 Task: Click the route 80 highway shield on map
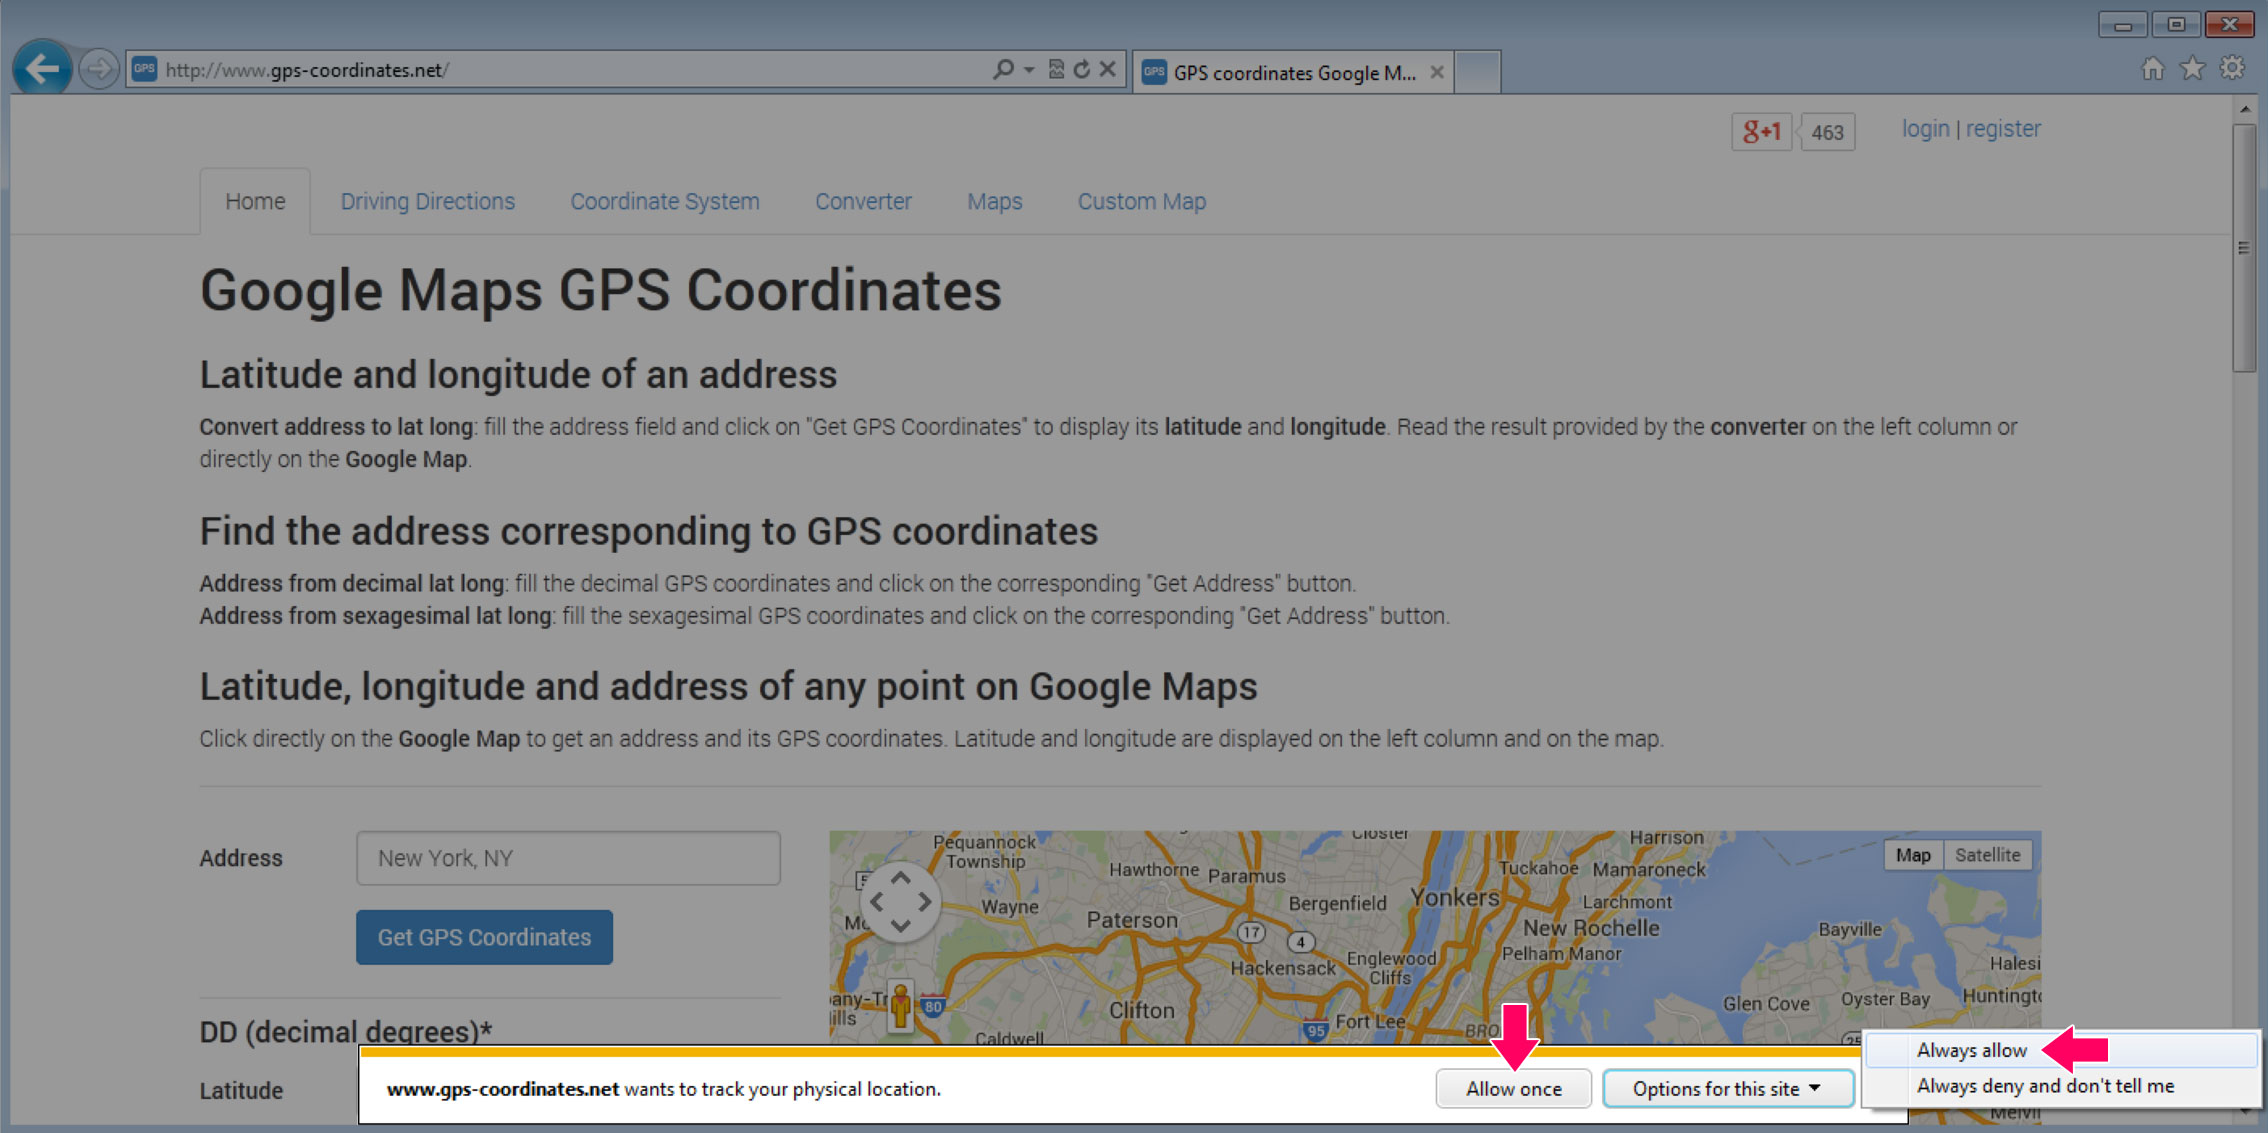(x=933, y=1007)
